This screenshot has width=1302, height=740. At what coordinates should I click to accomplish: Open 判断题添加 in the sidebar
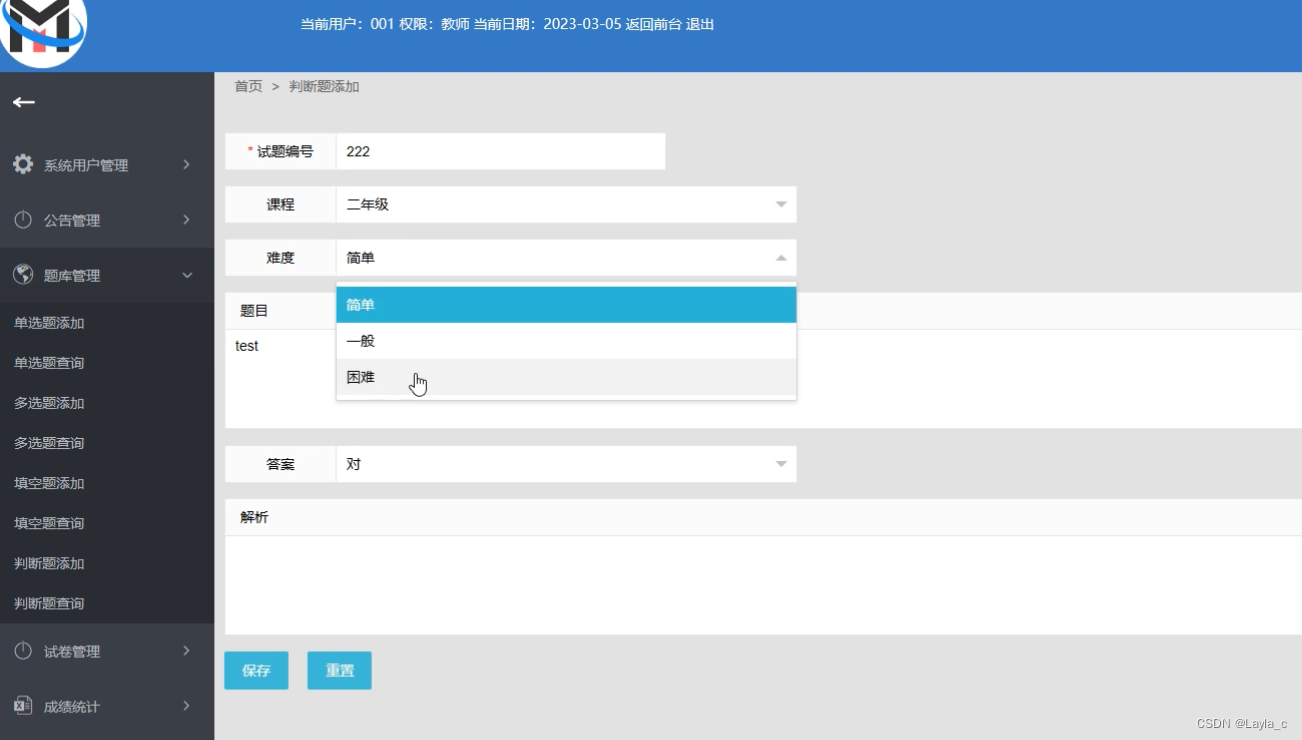49,563
